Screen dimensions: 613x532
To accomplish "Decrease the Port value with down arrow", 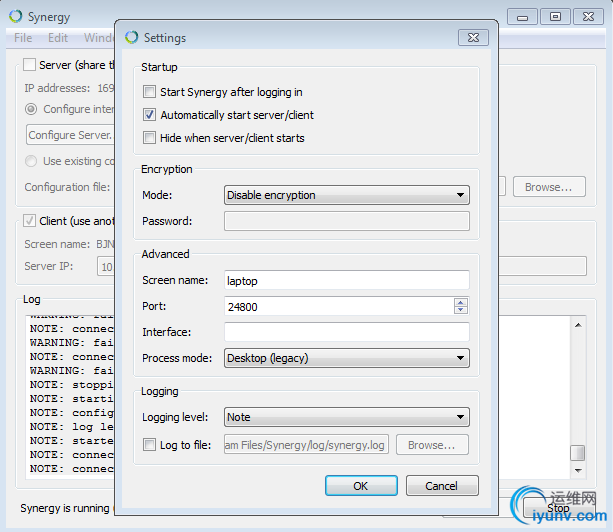I will [461, 310].
